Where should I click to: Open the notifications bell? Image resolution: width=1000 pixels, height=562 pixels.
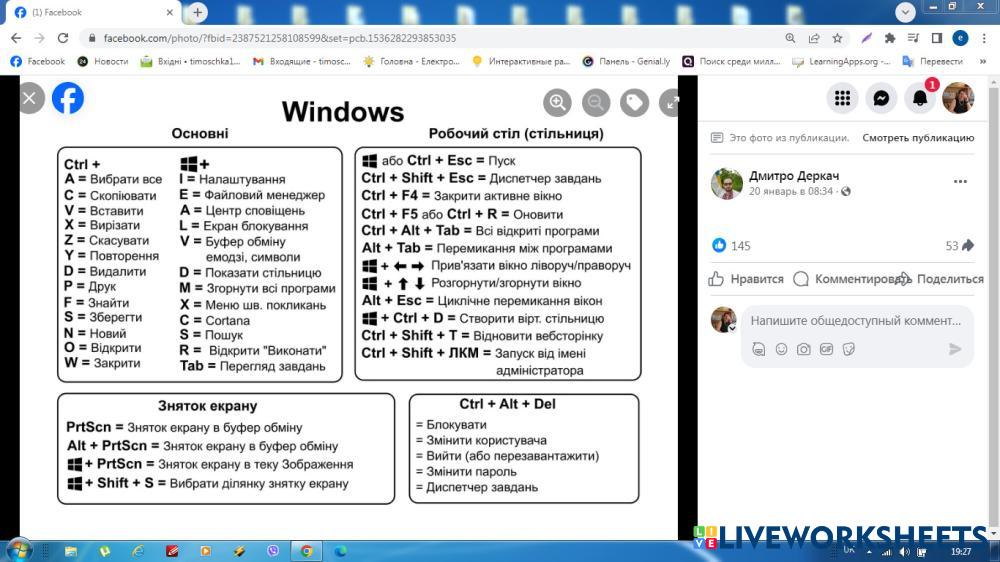click(919, 98)
